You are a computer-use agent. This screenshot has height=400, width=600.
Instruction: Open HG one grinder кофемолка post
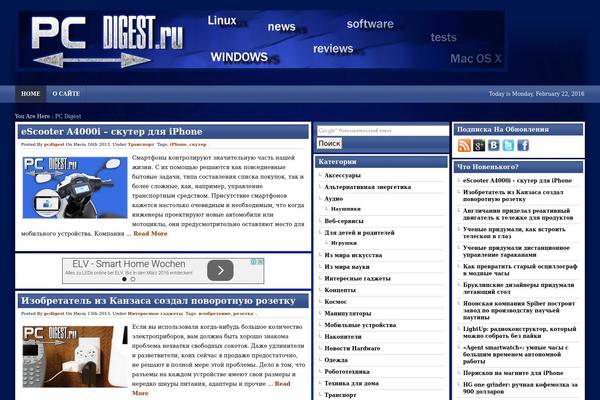click(x=520, y=388)
